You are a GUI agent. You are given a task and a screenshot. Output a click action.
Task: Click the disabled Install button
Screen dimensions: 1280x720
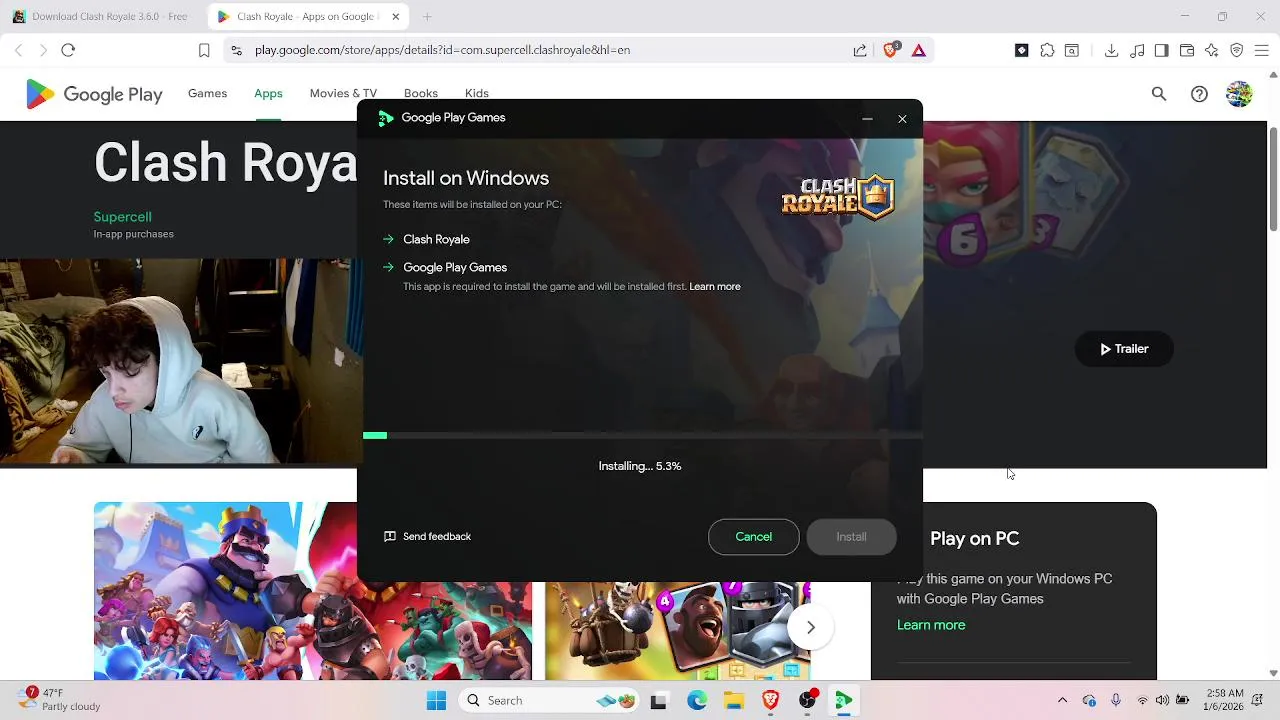851,537
